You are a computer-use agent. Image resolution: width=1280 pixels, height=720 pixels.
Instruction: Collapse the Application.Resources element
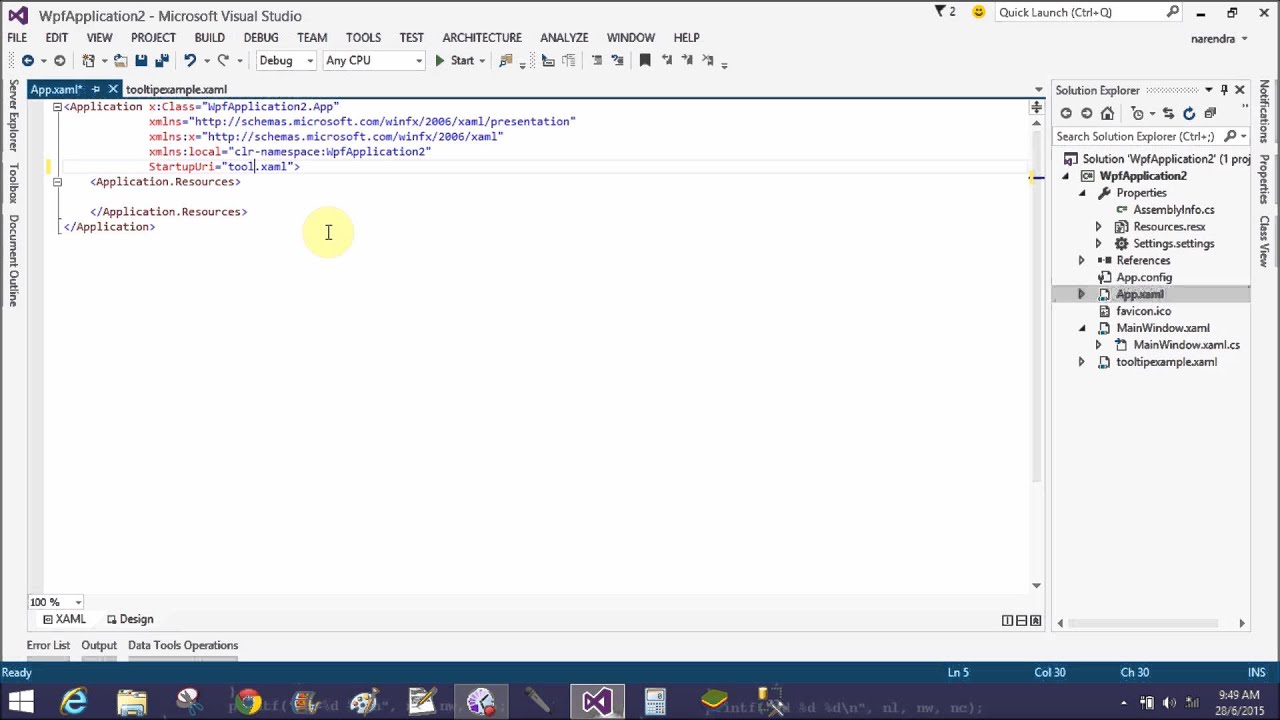[57, 182]
